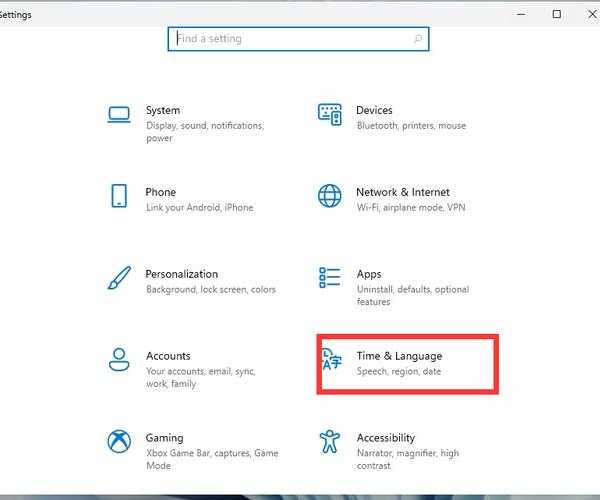Click the Accessibility figure icon

(x=330, y=441)
